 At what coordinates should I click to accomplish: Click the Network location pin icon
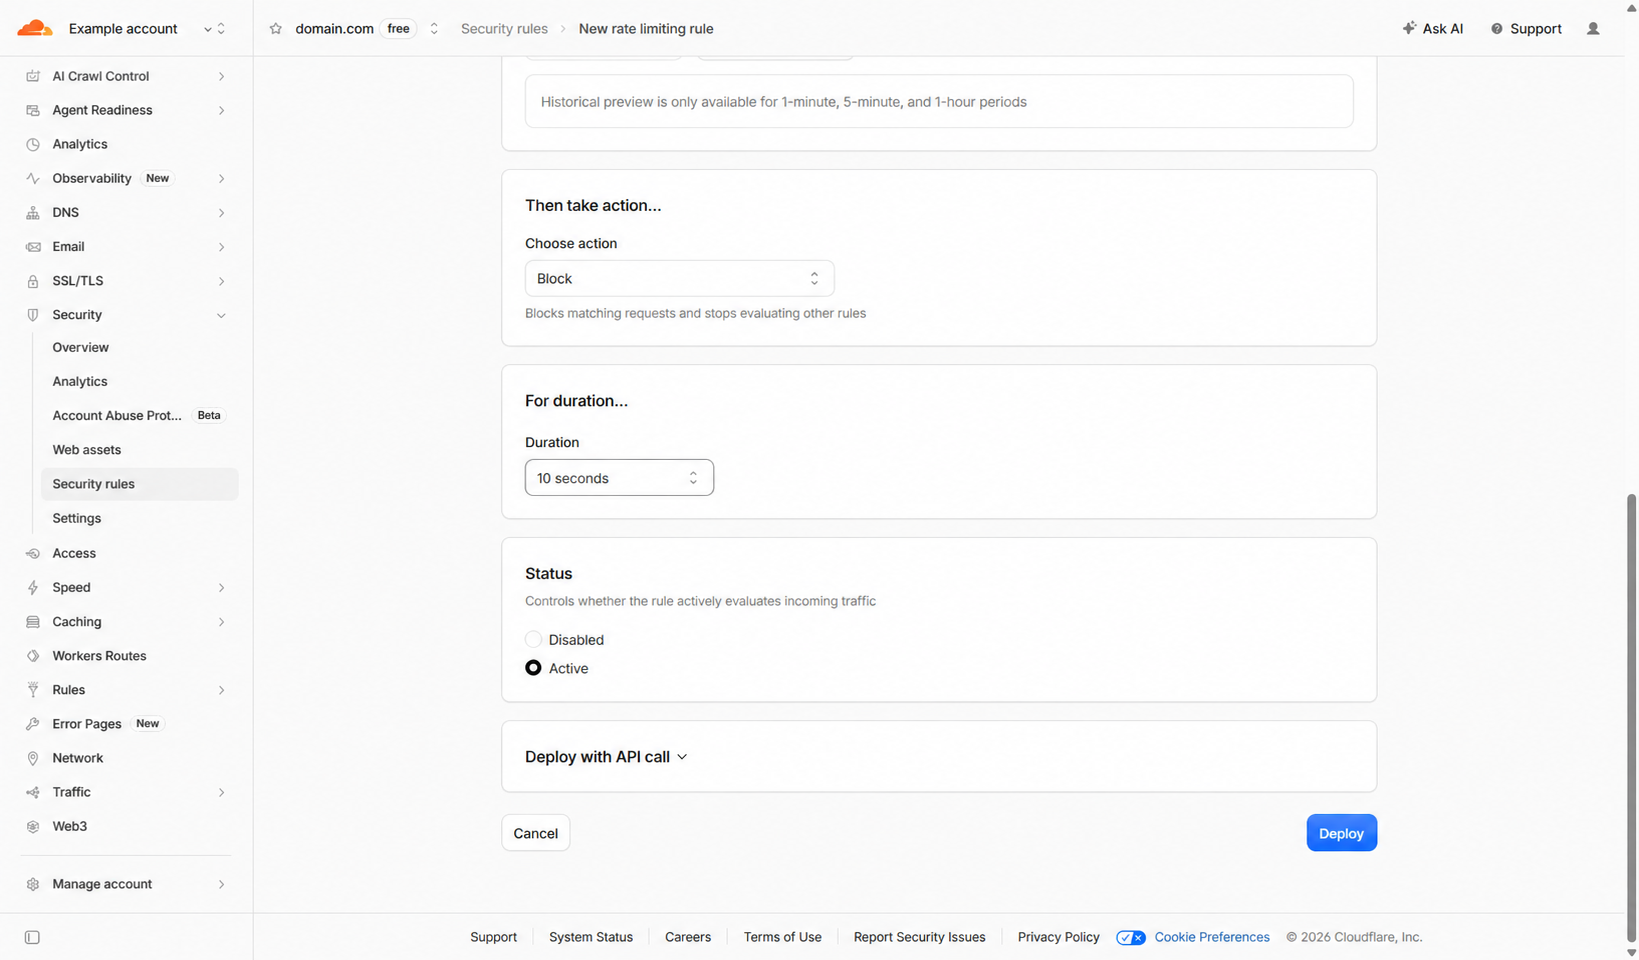pos(33,758)
